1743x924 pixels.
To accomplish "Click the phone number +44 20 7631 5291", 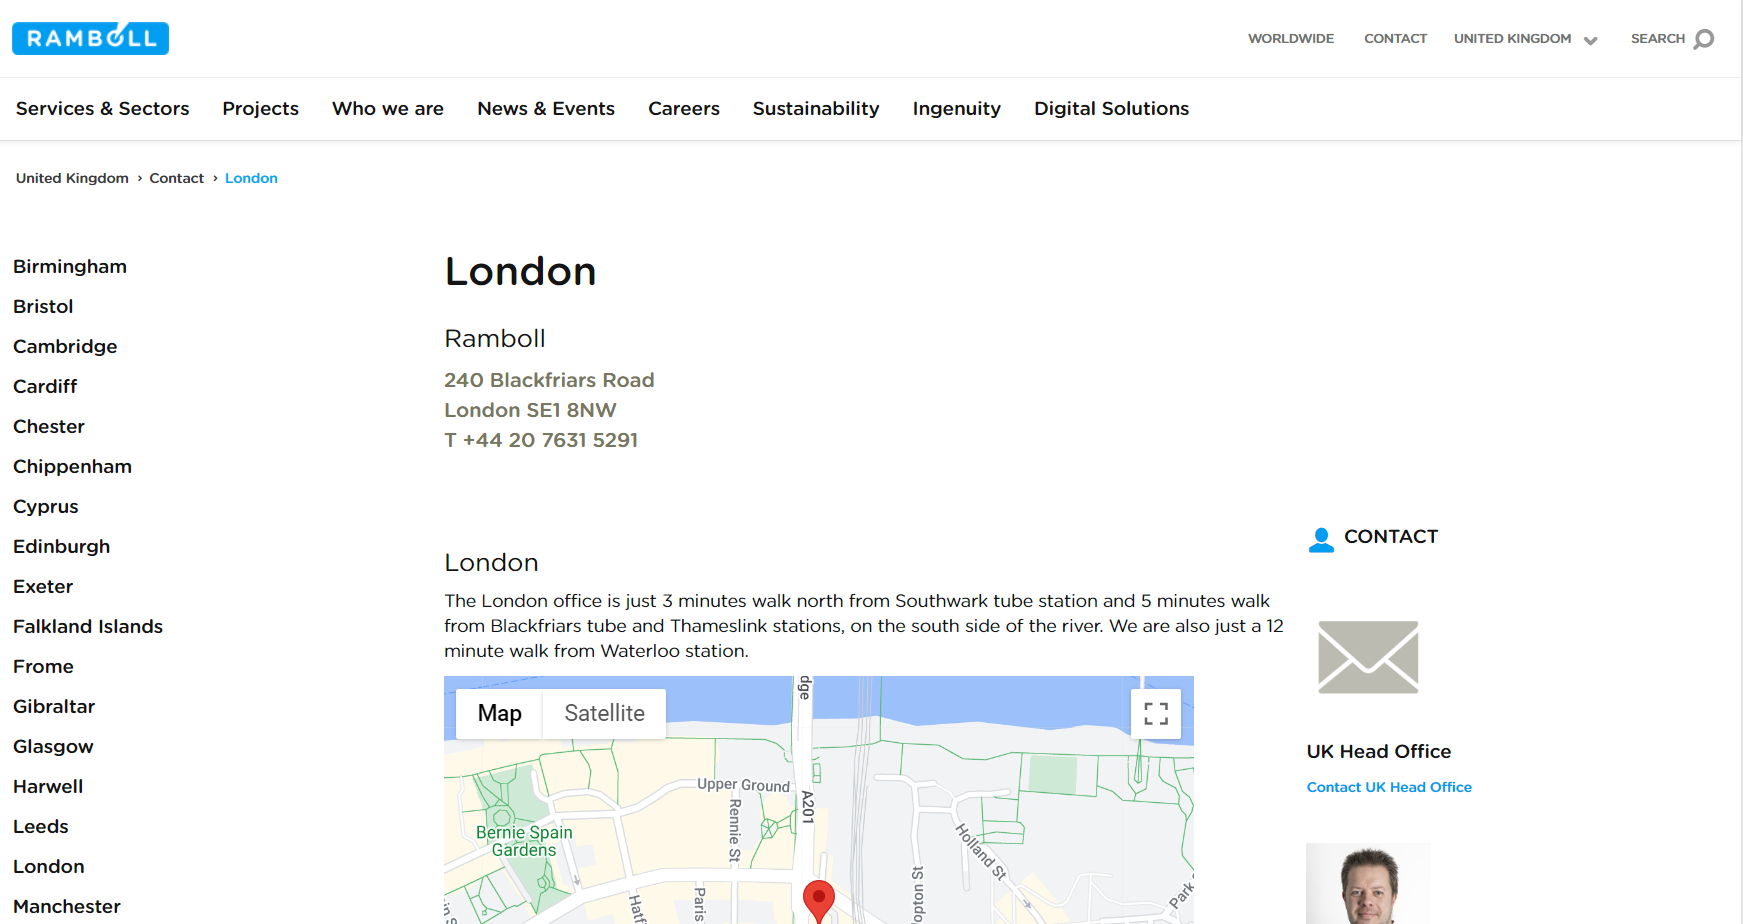I will (x=550, y=440).
